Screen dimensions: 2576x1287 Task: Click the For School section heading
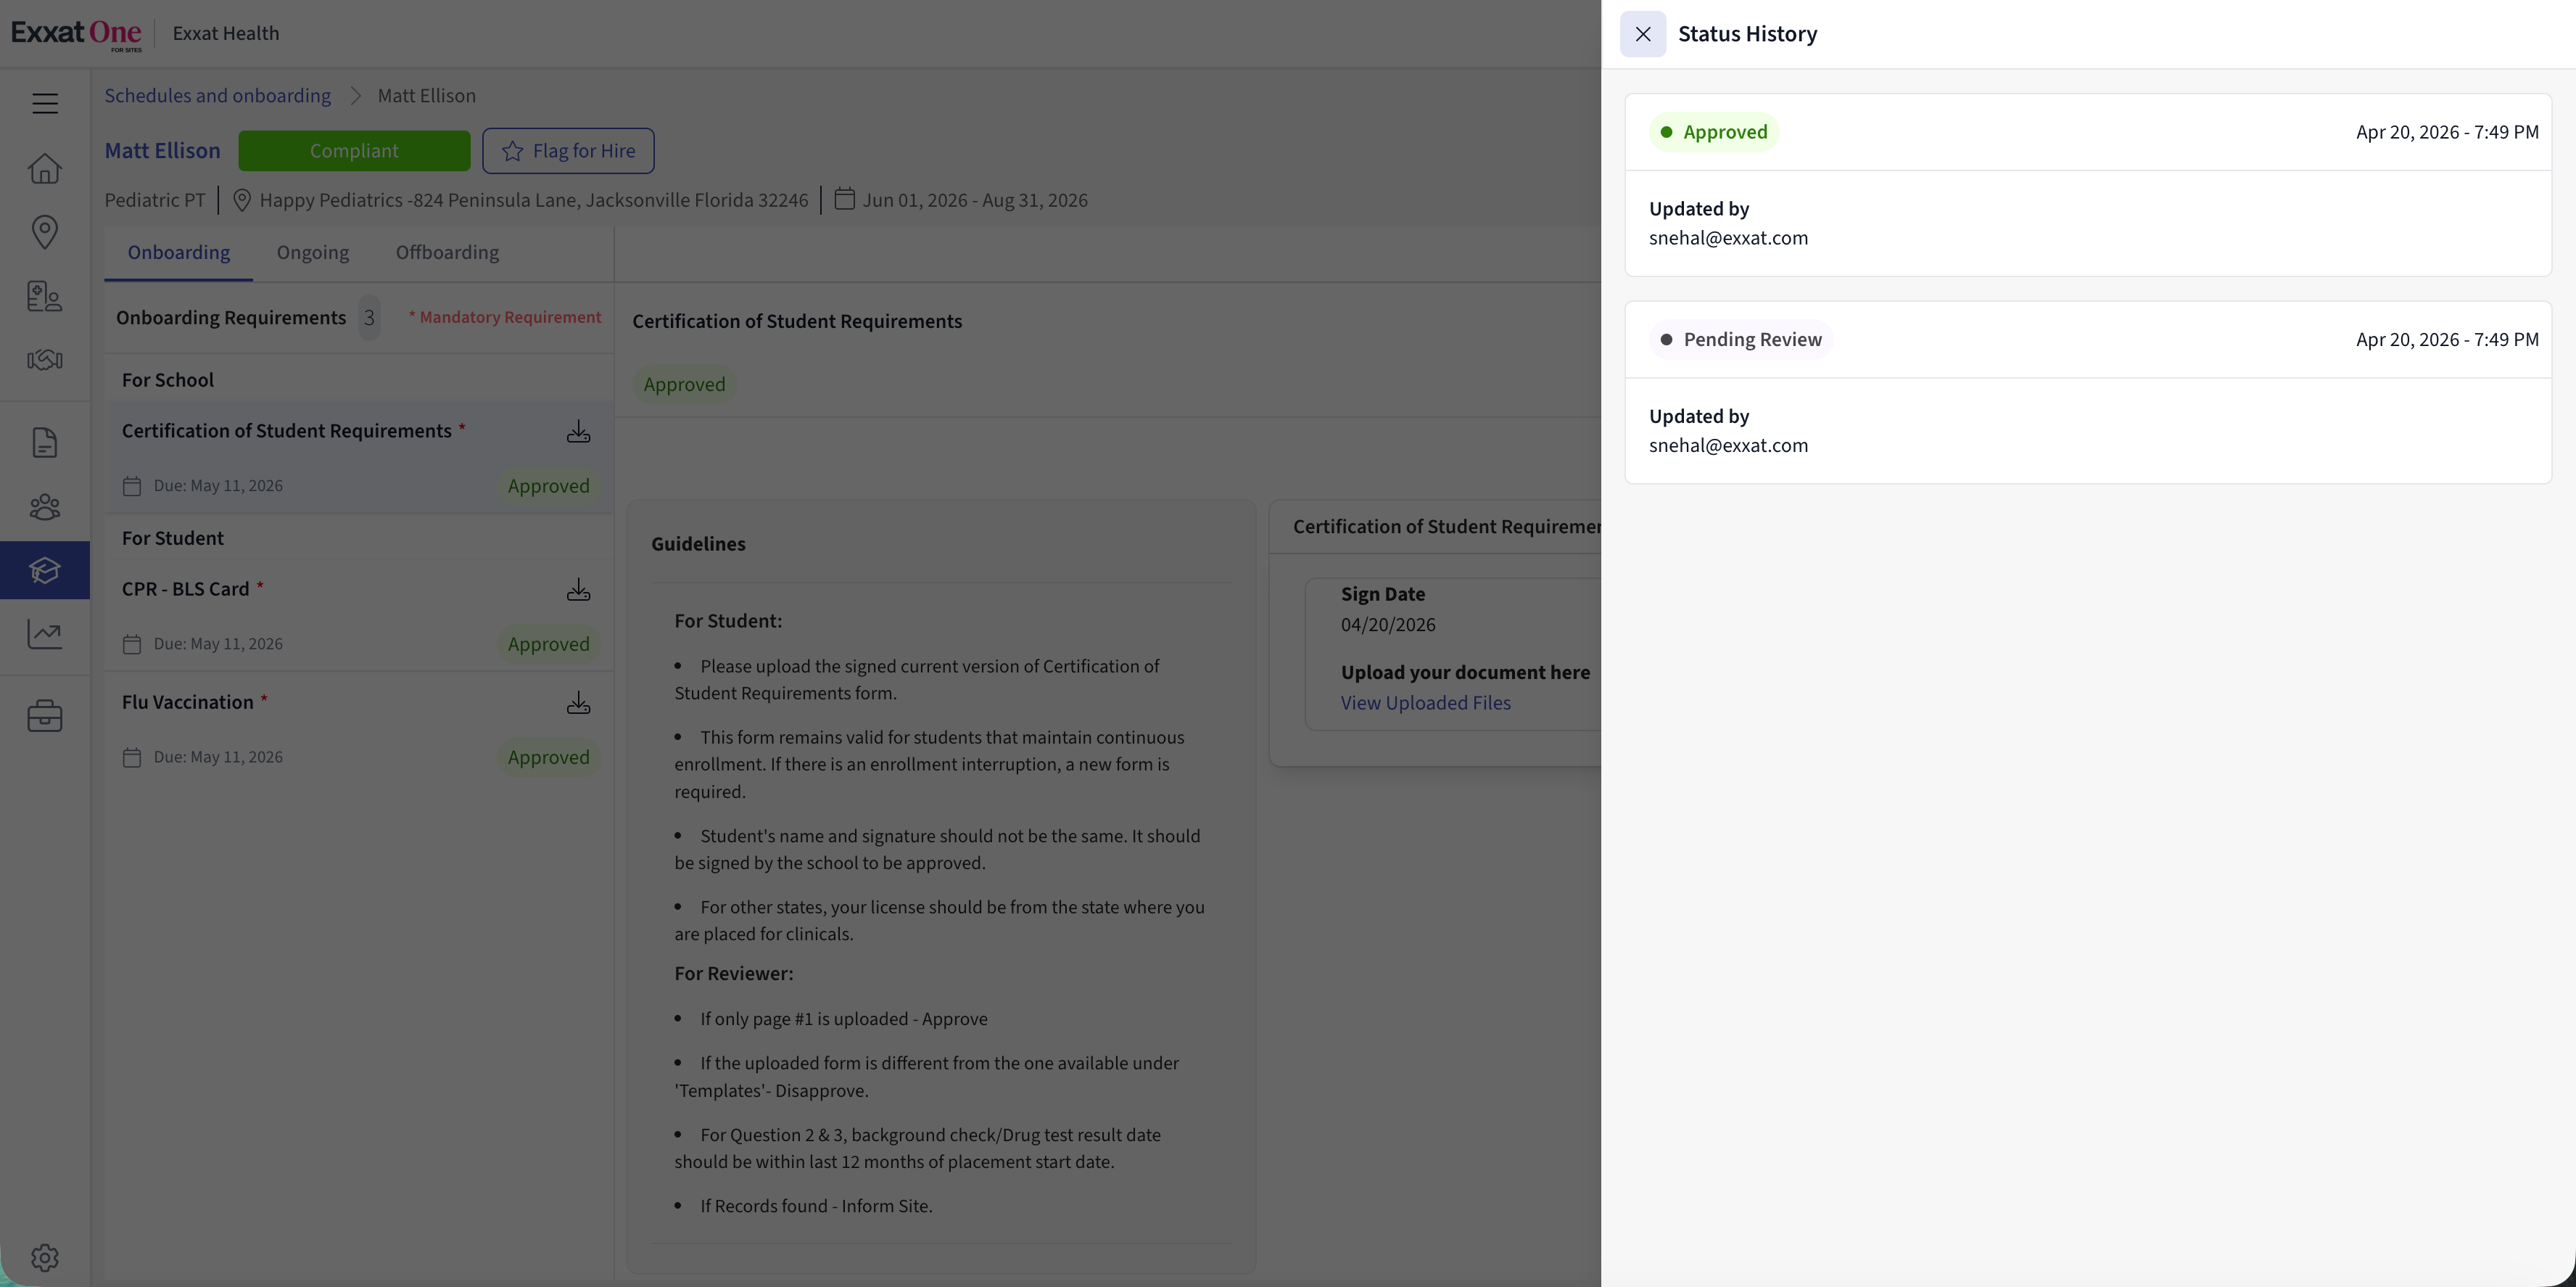click(x=168, y=380)
